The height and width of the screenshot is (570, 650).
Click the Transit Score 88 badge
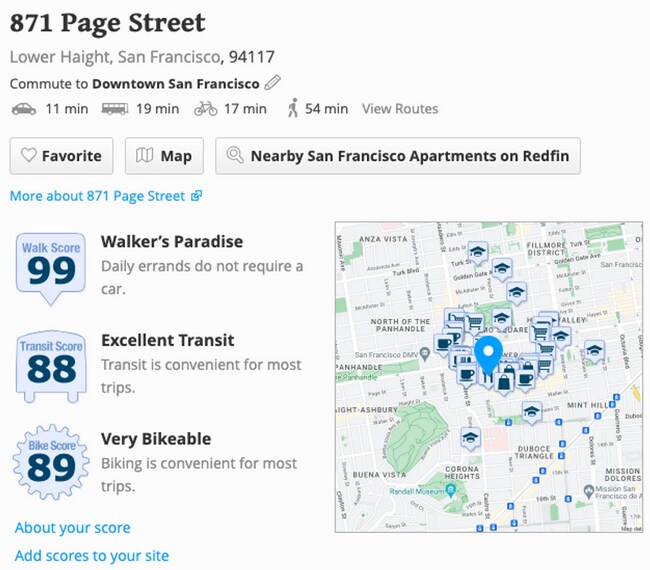51,366
